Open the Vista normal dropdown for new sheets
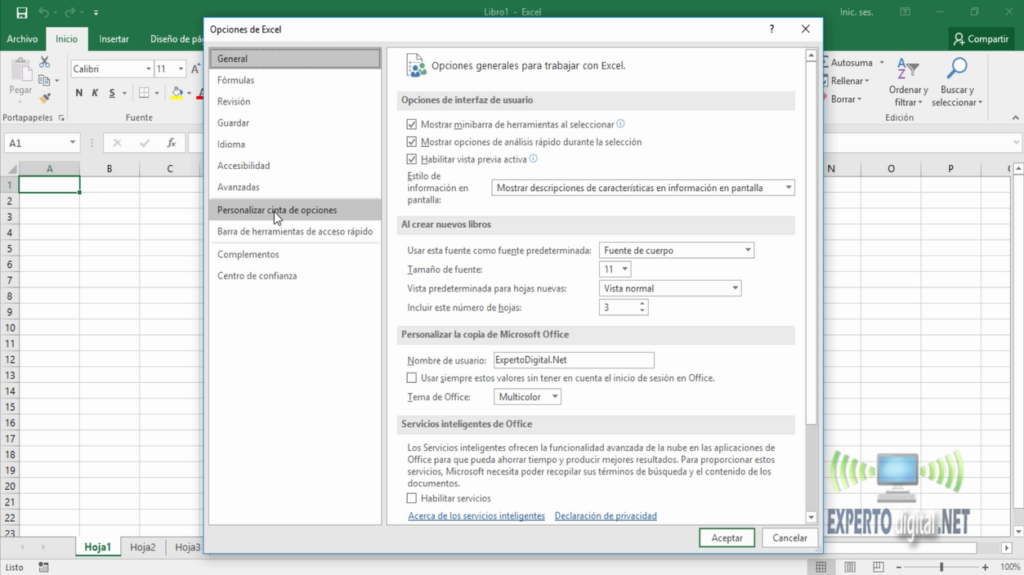 click(669, 288)
